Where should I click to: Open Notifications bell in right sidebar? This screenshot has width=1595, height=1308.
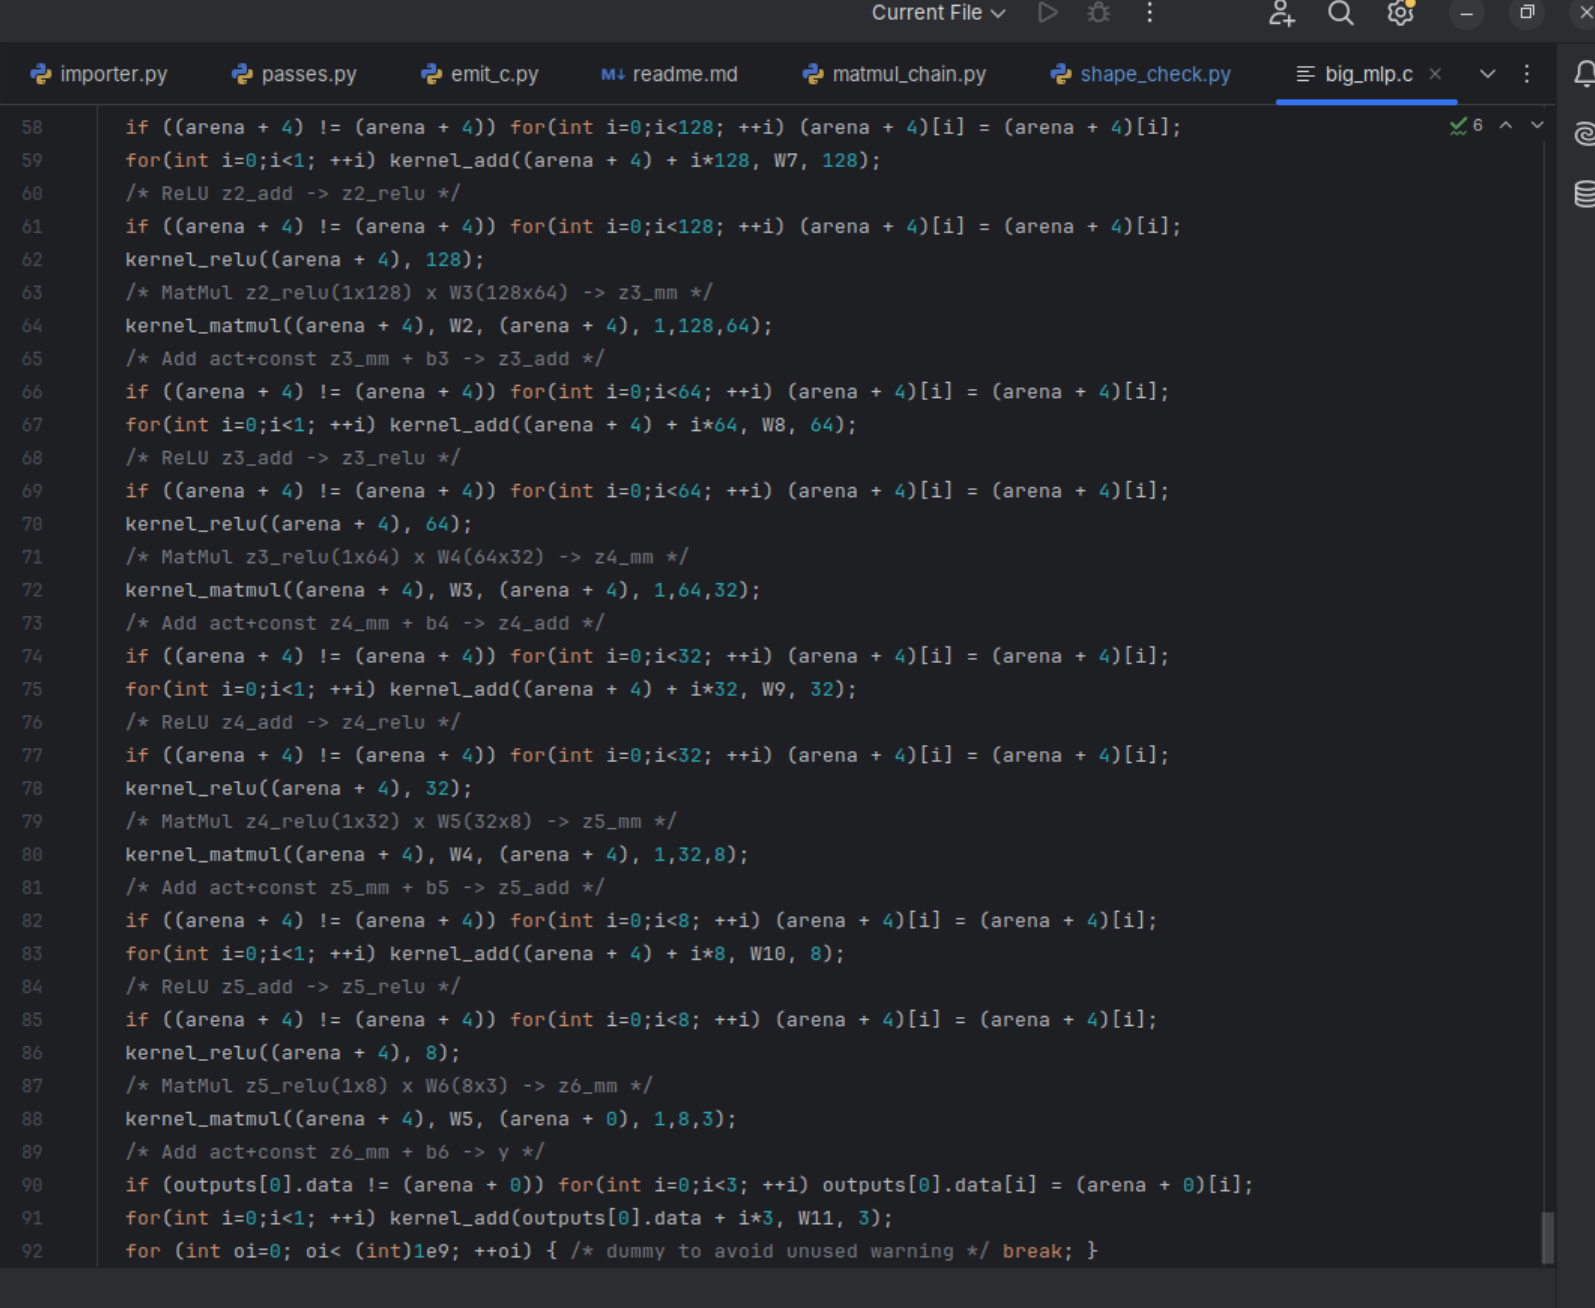(x=1584, y=74)
